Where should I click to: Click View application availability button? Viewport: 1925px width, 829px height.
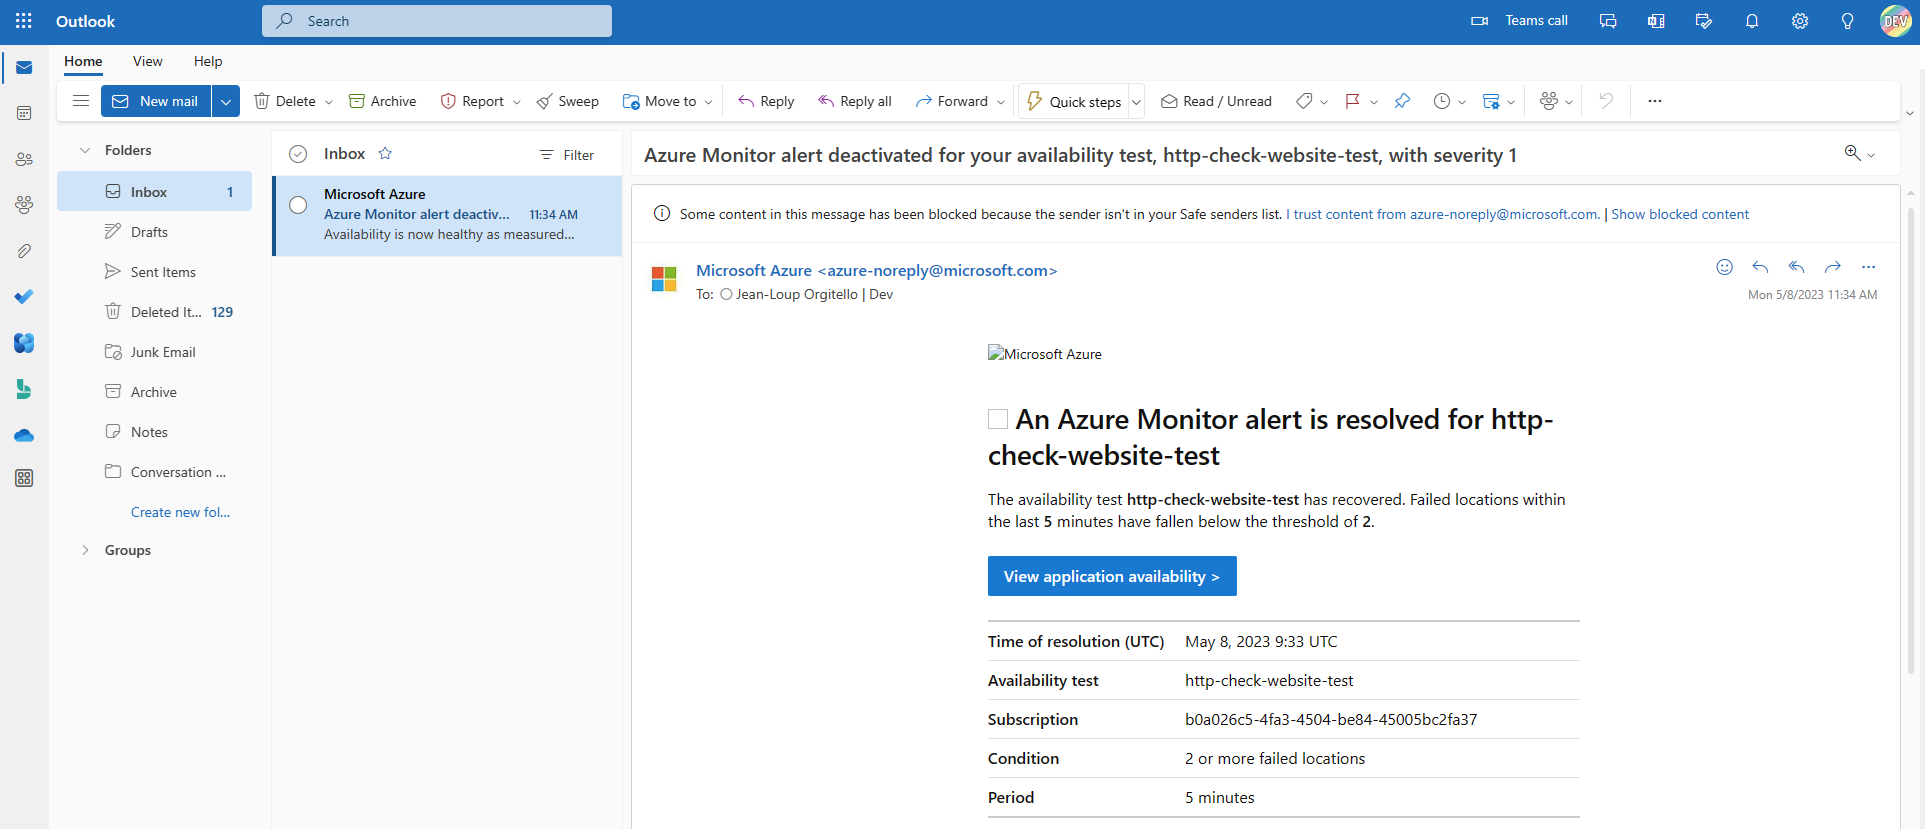1112,576
